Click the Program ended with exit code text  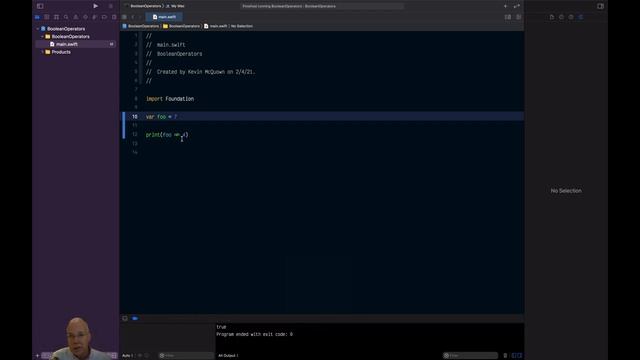pyautogui.click(x=254, y=334)
